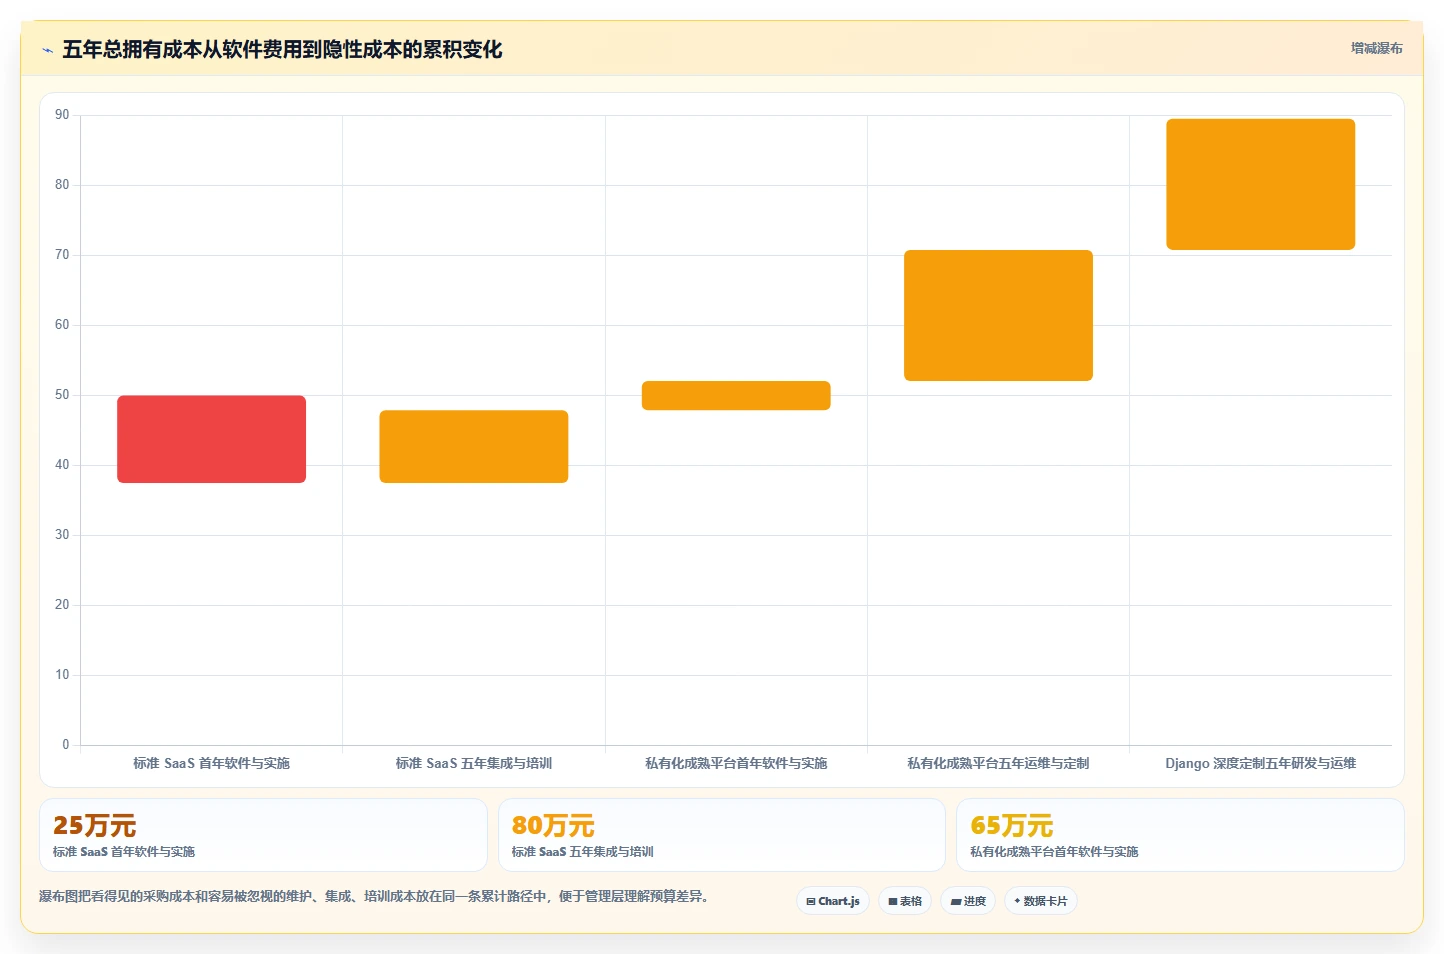Click the 25万元 data card
This screenshot has width=1444, height=954.
click(x=263, y=835)
